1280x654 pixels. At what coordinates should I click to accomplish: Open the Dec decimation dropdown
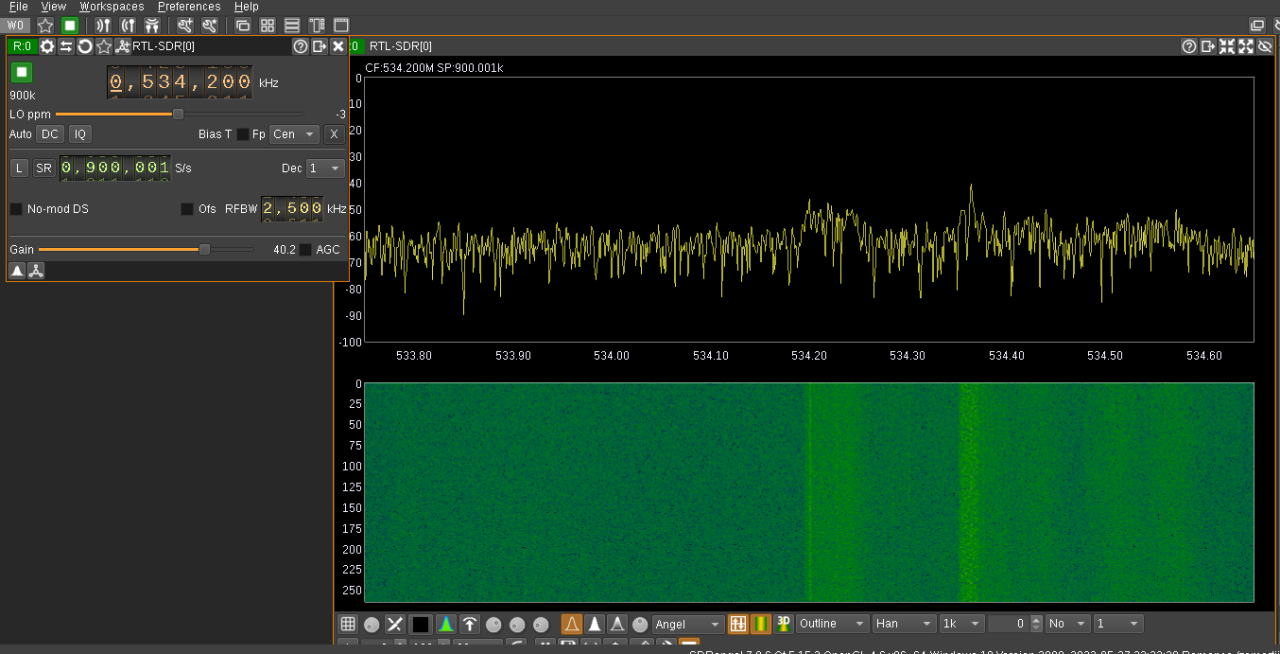coord(325,168)
